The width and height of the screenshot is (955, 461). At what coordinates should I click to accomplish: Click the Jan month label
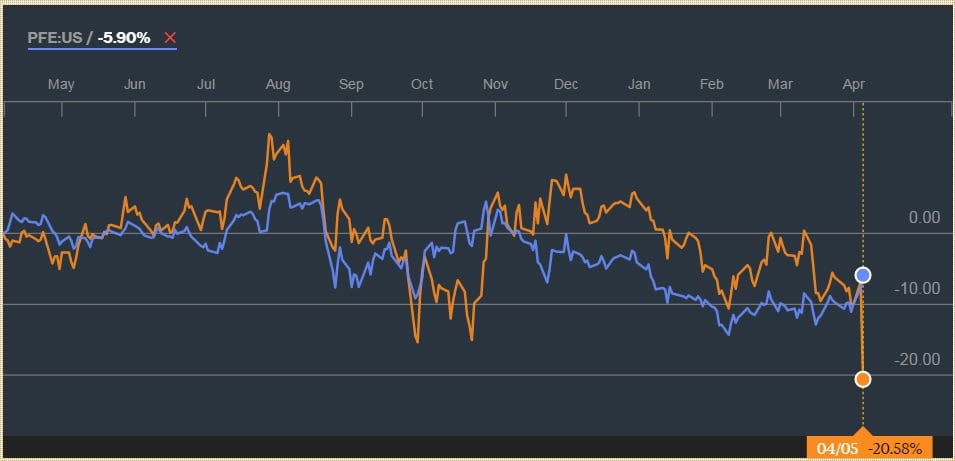coord(639,84)
